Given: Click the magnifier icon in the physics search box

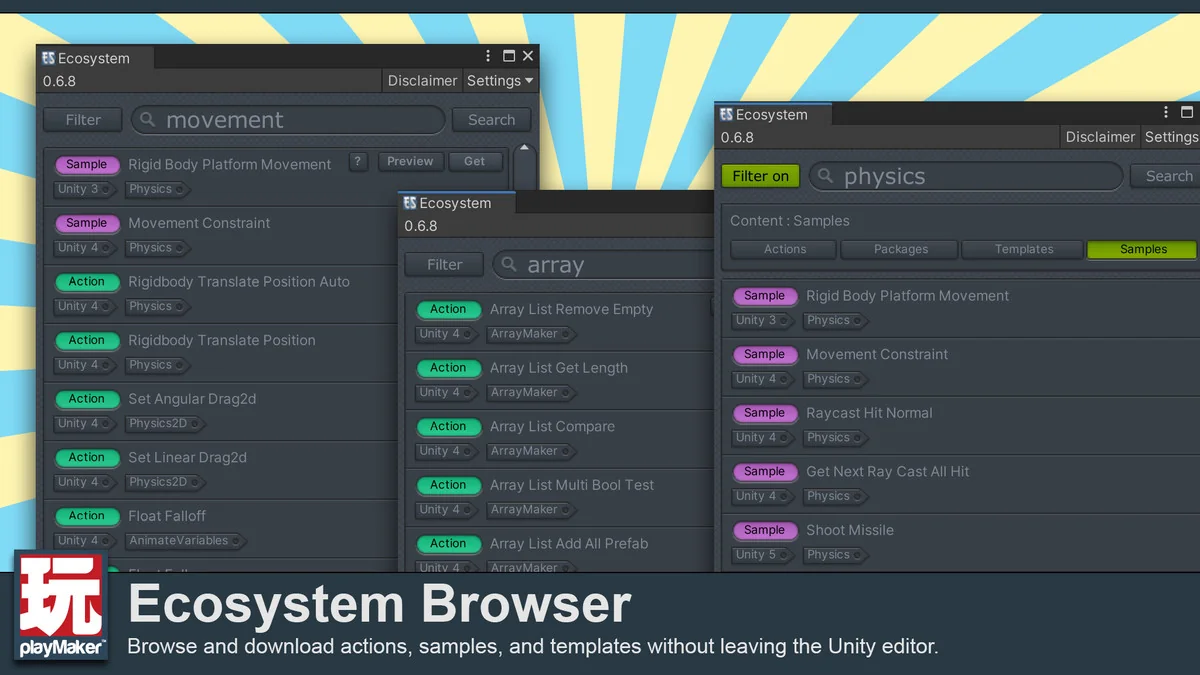Looking at the screenshot, I should click(x=826, y=176).
